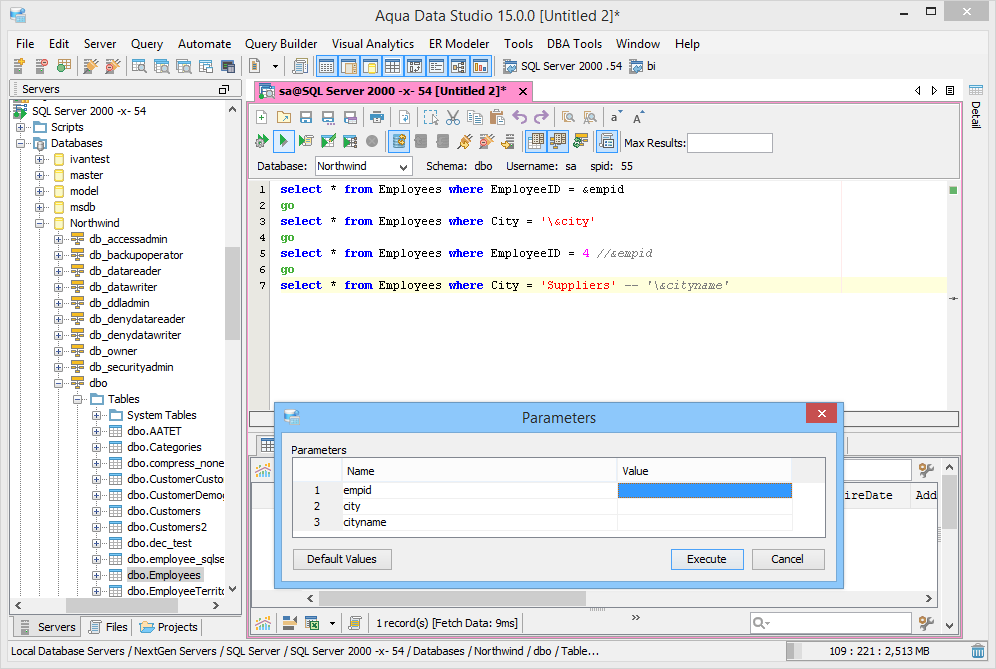Image resolution: width=996 pixels, height=669 pixels.
Task: Toggle the split table layout button in main toolbar
Action: point(349,66)
